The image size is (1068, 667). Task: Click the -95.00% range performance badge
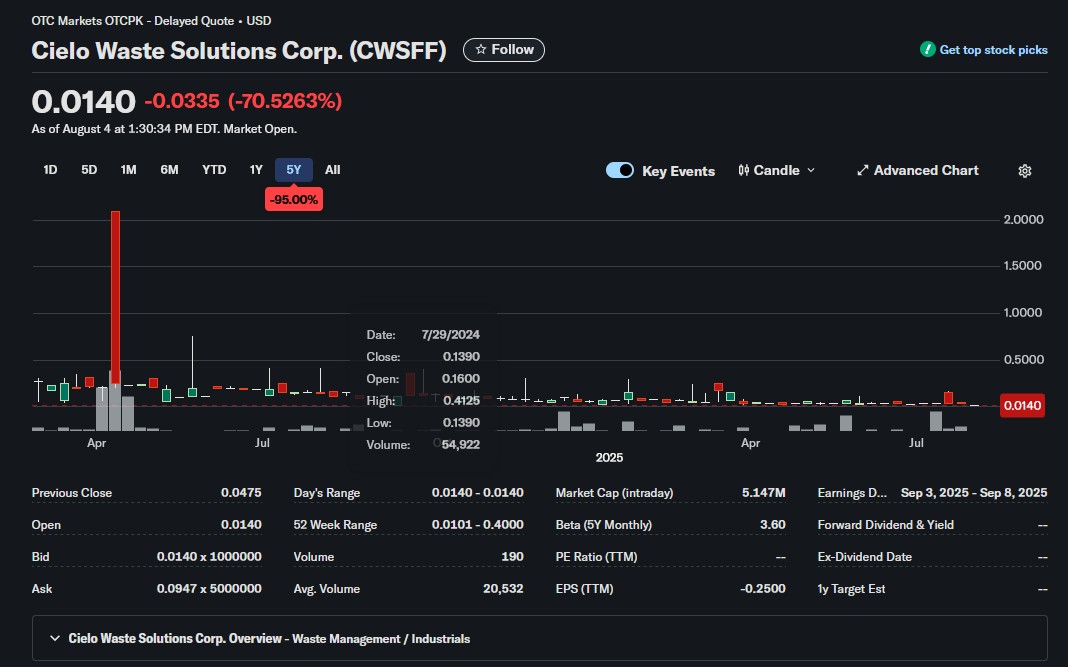coord(294,200)
